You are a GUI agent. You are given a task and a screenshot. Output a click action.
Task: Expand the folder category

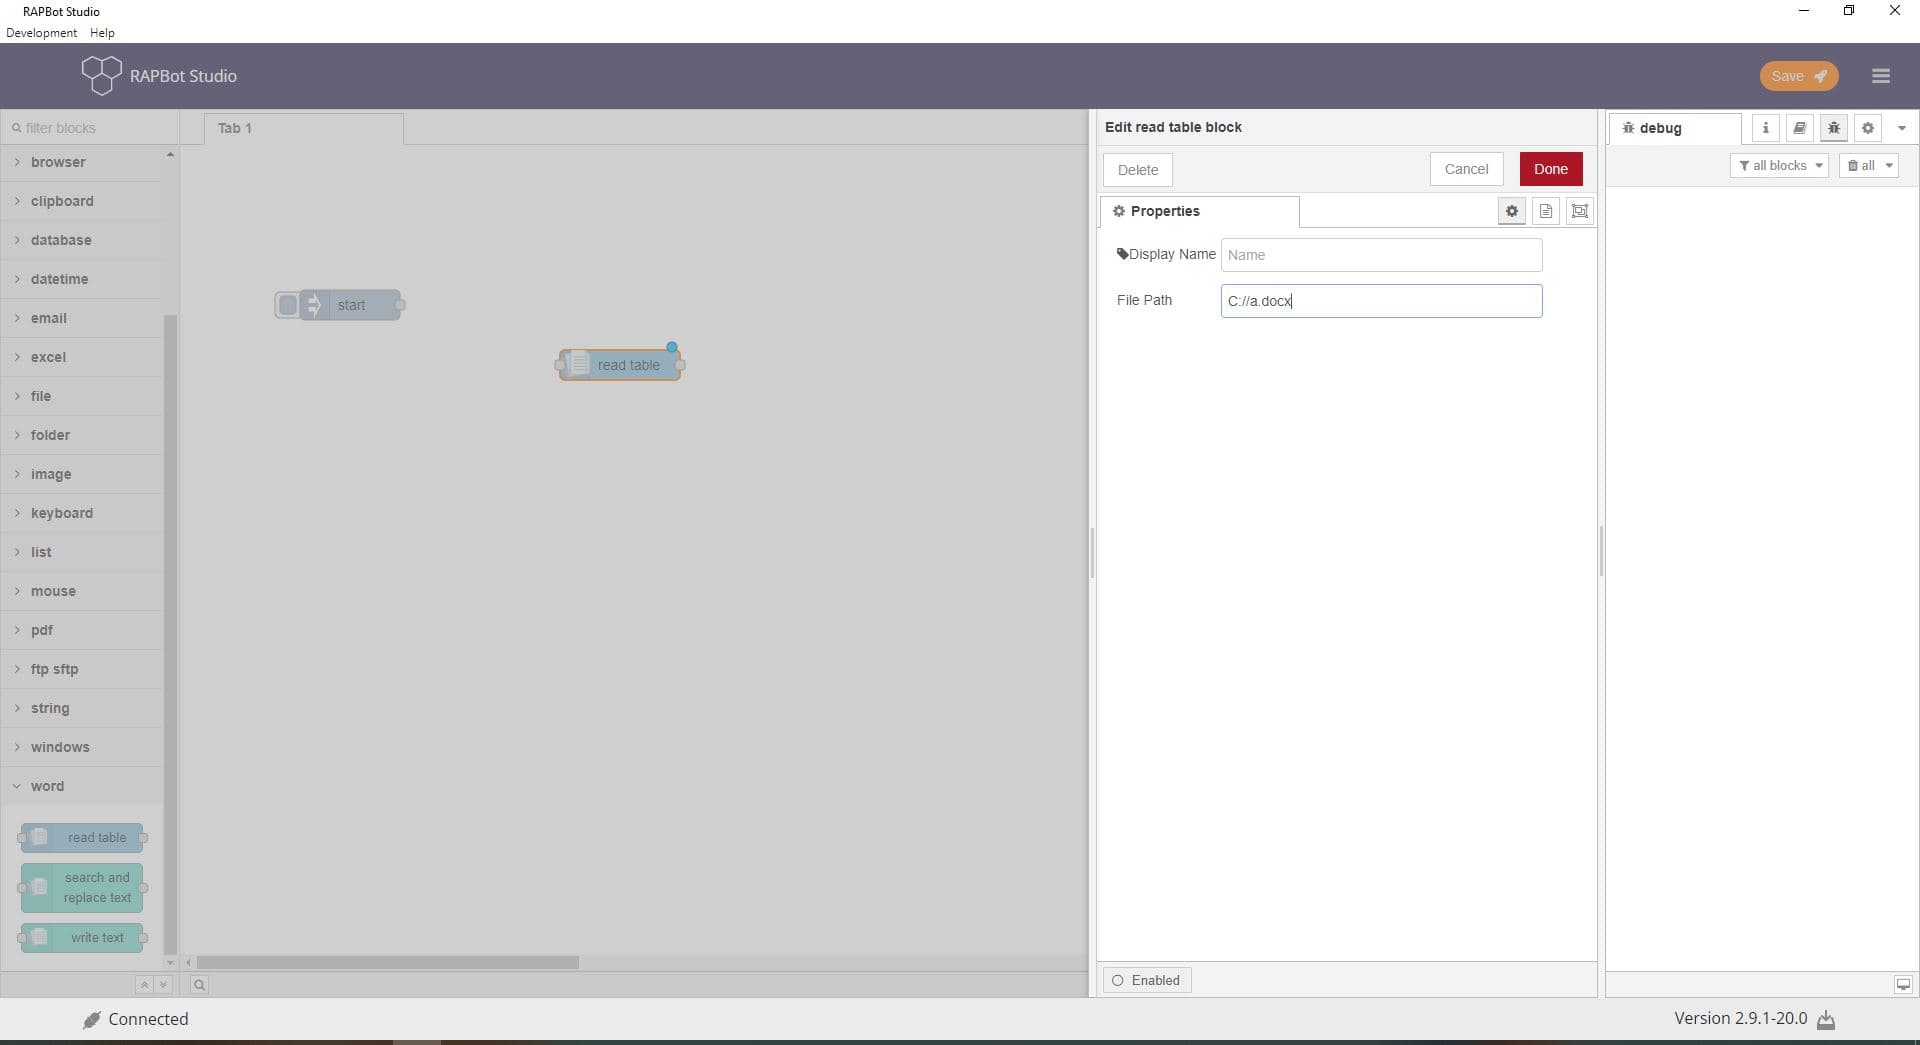(81, 435)
